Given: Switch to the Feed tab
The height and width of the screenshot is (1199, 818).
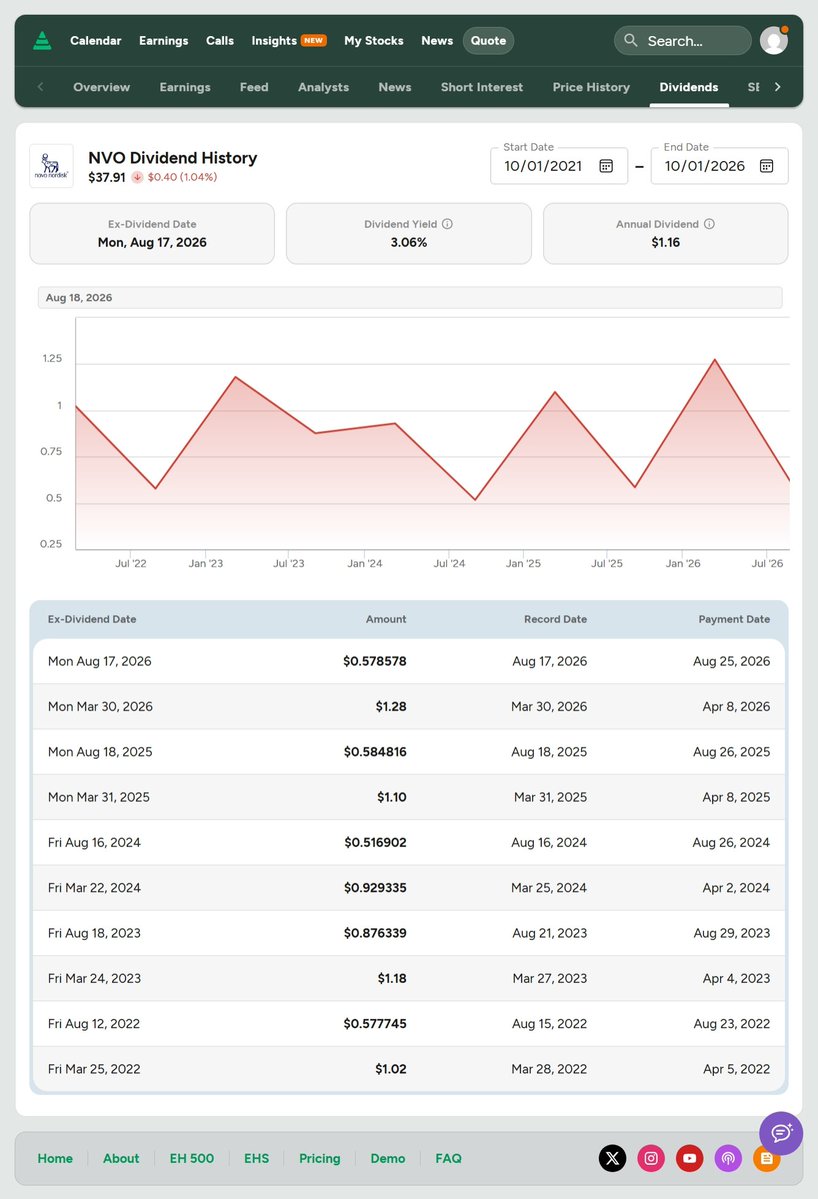Looking at the screenshot, I should click(x=254, y=87).
